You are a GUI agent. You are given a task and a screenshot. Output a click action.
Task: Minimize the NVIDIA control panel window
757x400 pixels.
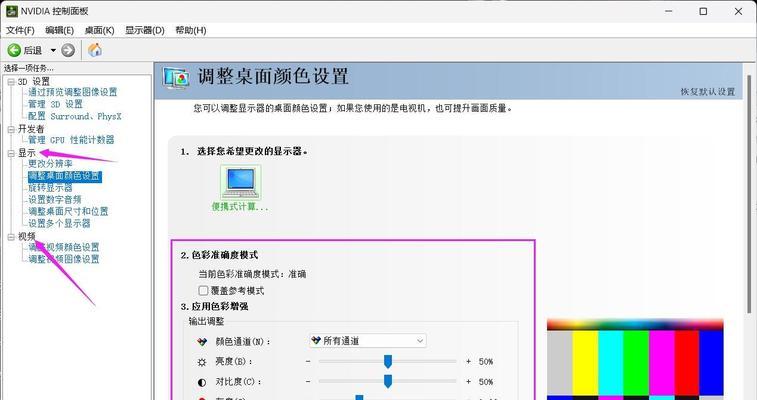click(x=669, y=11)
